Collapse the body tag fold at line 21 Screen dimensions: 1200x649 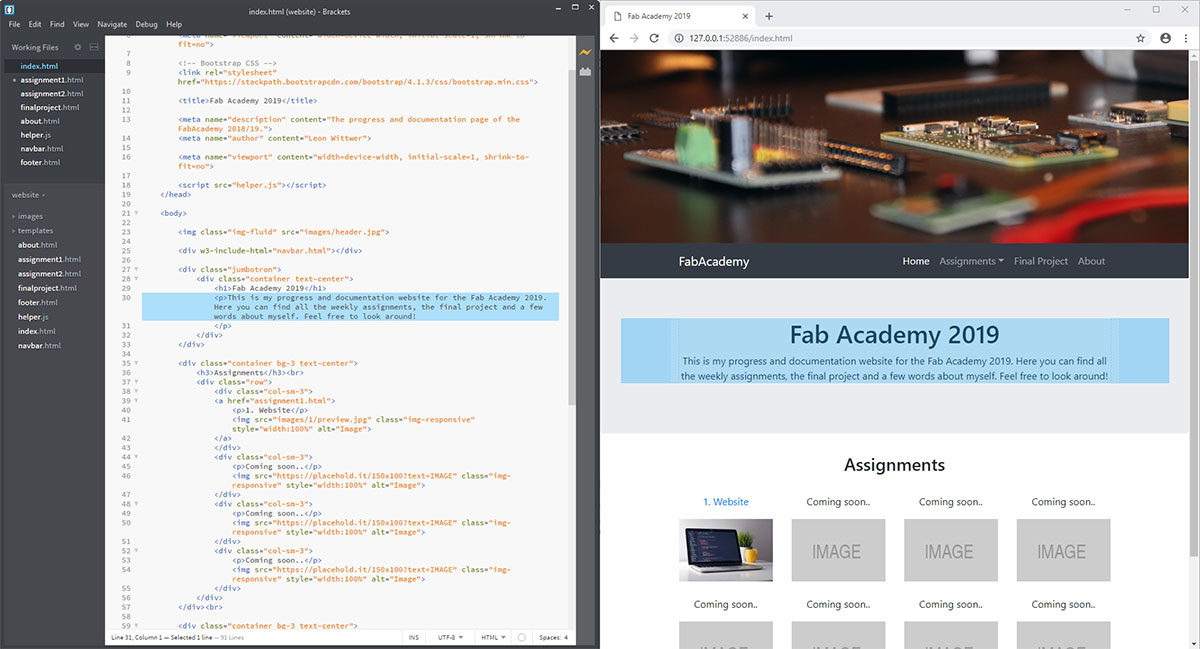135,213
